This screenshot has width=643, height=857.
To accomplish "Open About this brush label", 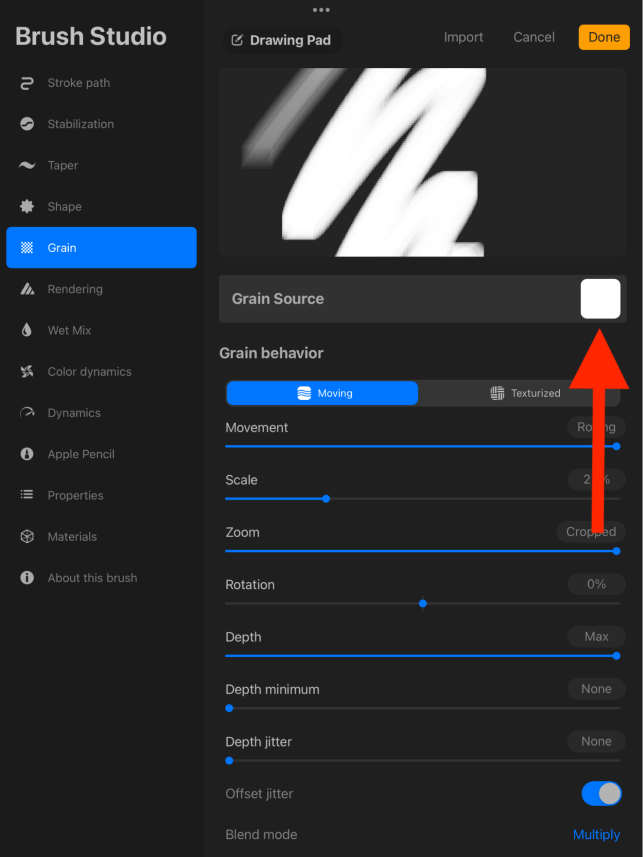I will point(92,578).
